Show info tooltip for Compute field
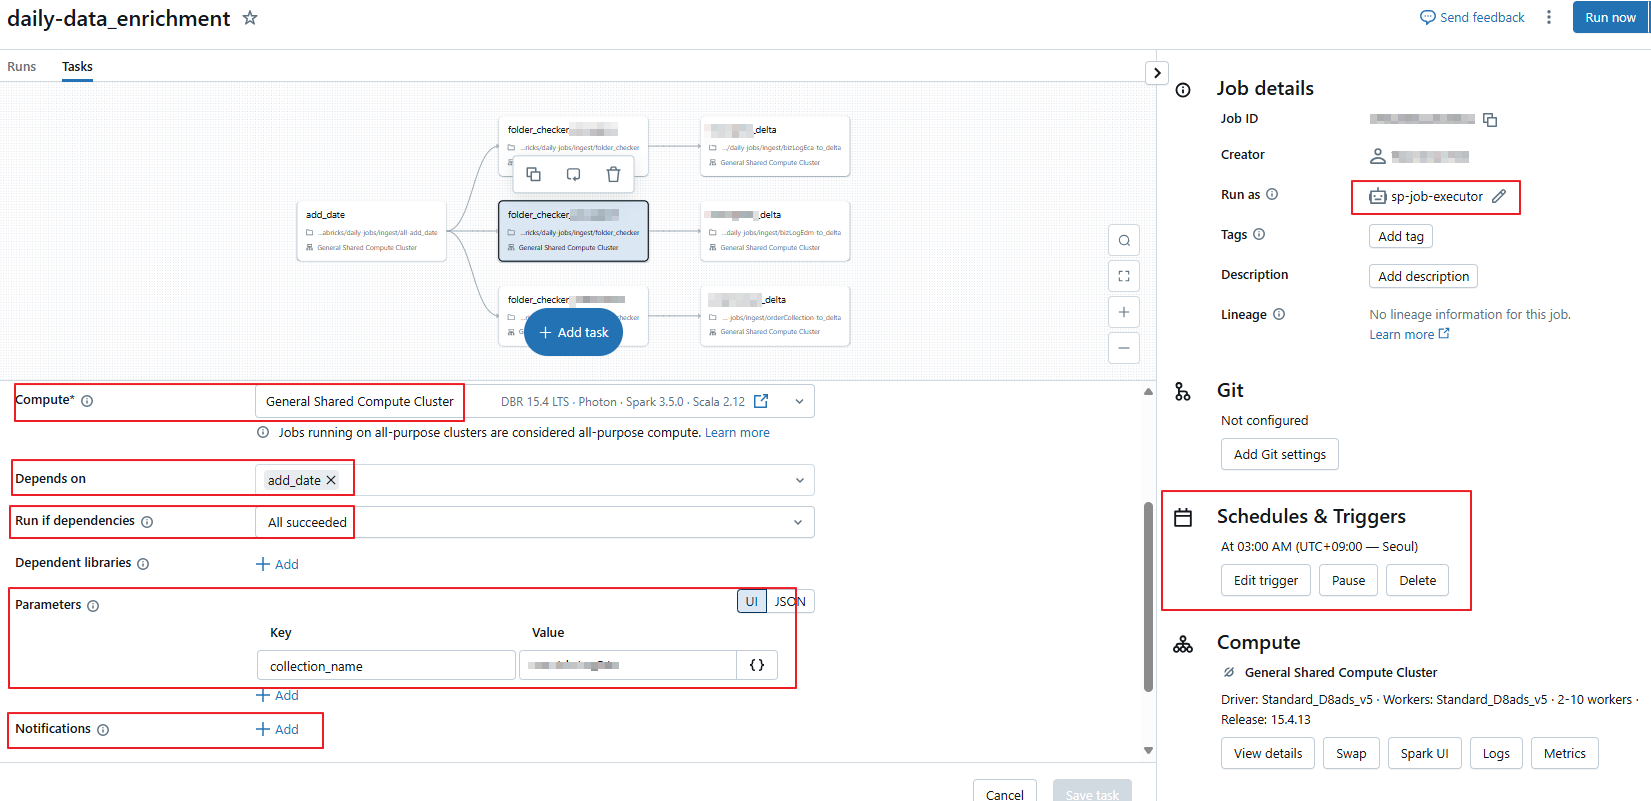 (x=87, y=401)
